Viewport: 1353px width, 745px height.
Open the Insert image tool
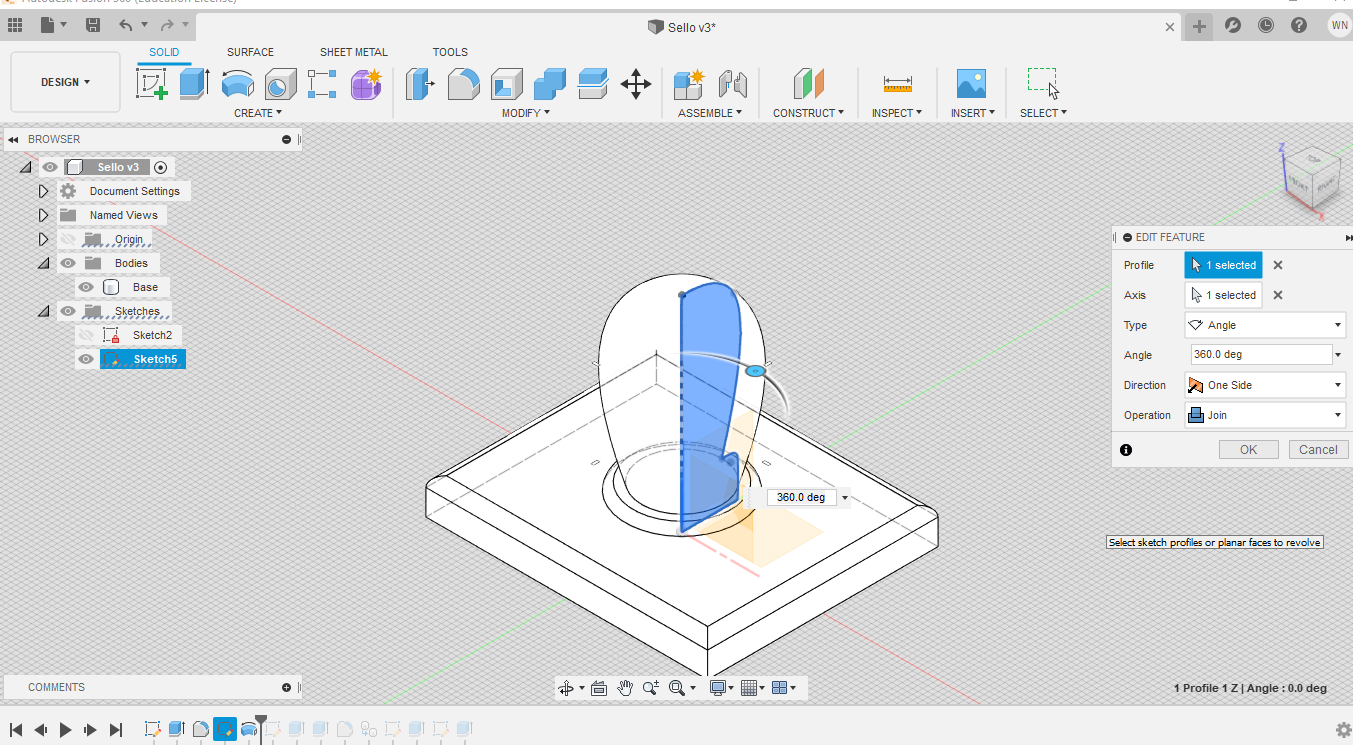971,83
